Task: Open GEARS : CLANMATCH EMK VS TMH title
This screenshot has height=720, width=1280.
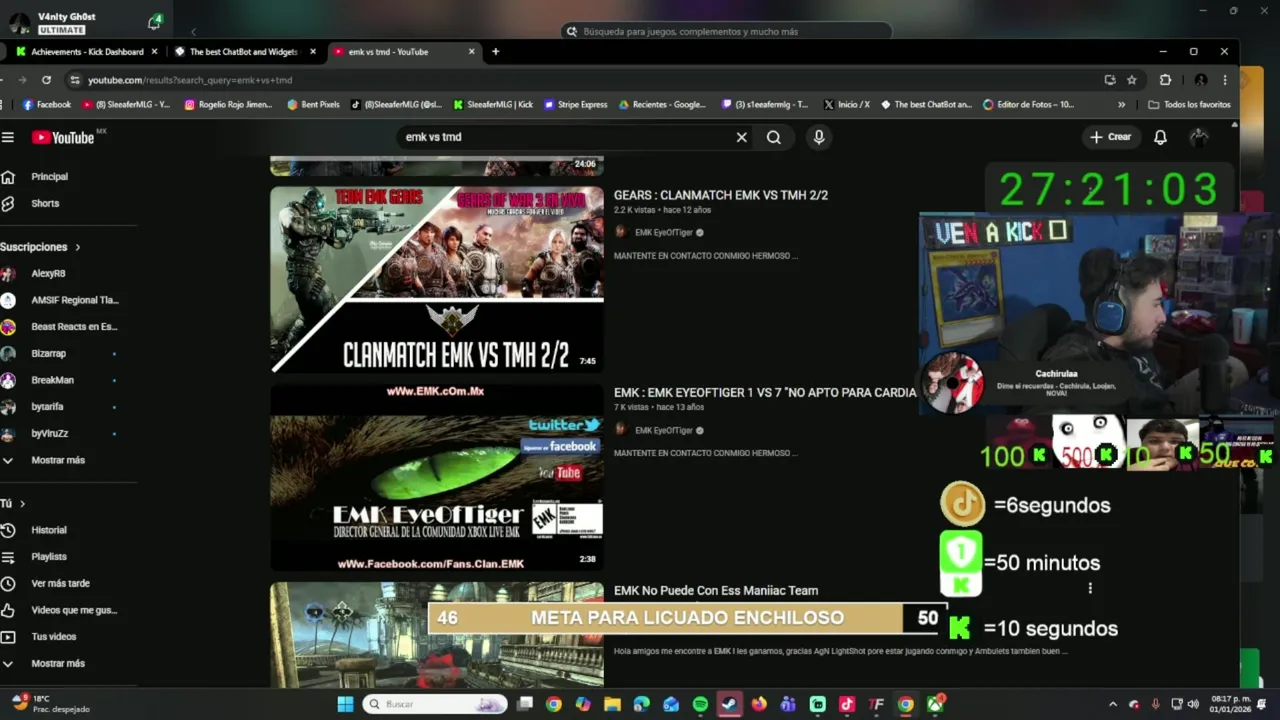Action: [x=721, y=195]
